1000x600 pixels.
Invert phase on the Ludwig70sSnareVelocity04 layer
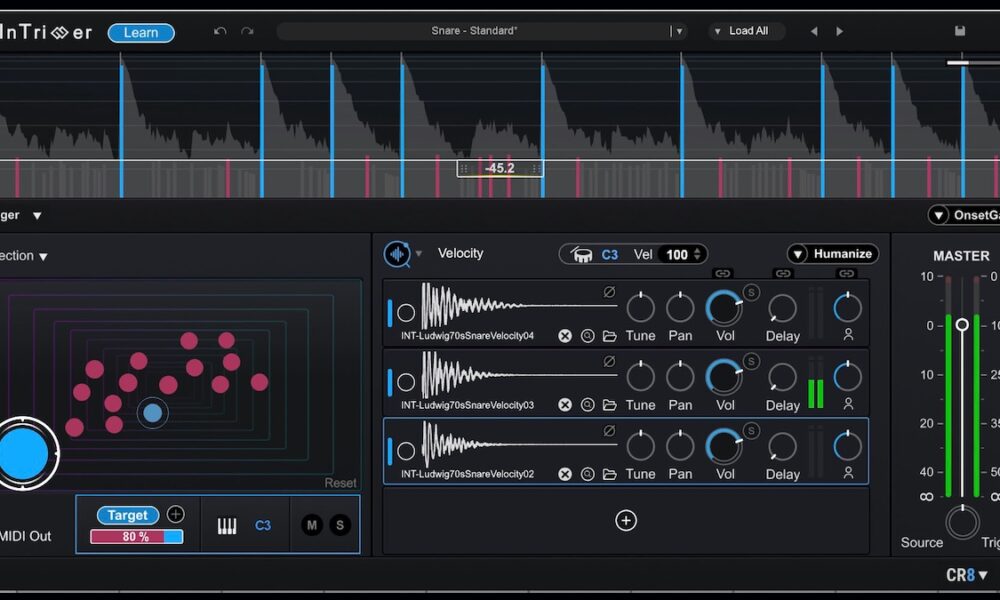click(x=609, y=292)
